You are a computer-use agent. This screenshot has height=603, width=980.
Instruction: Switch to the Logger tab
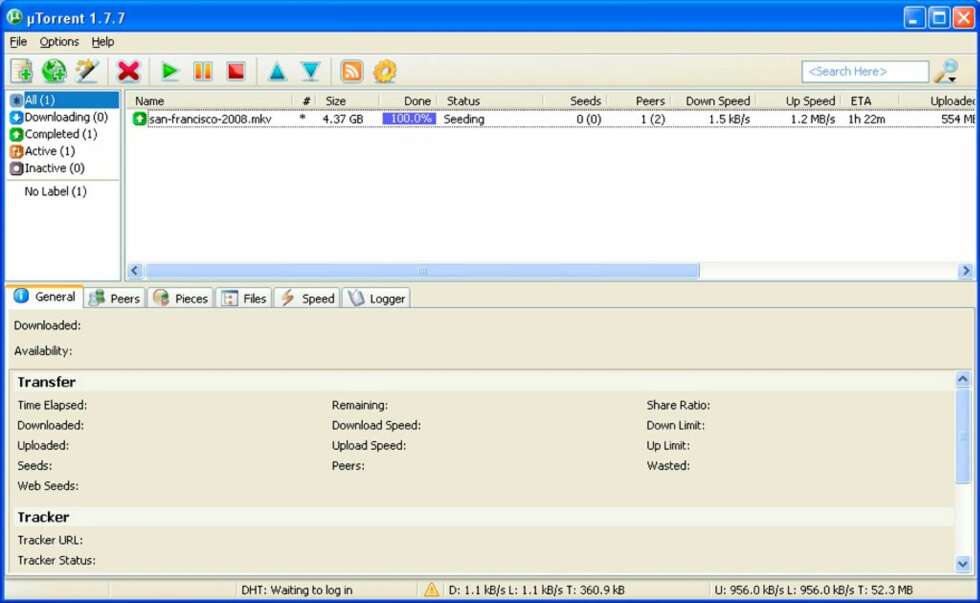pos(377,299)
